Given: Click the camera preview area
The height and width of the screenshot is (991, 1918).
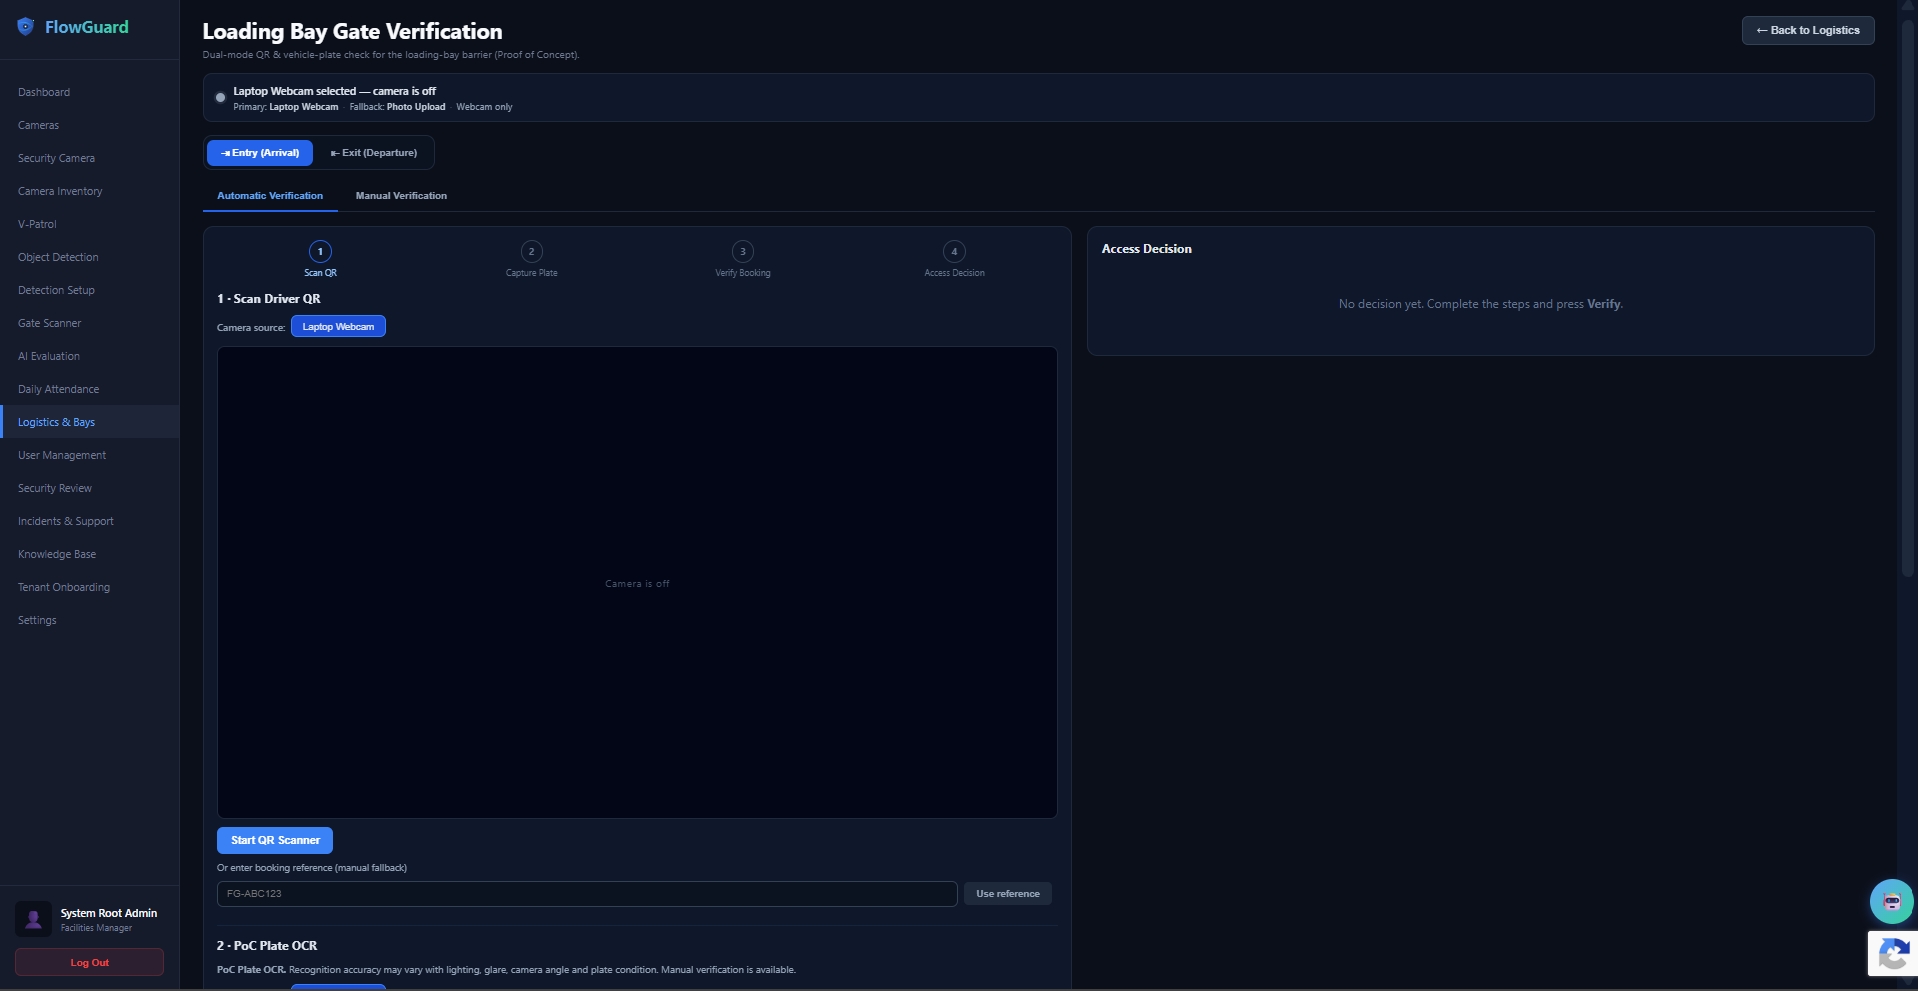Looking at the screenshot, I should tap(637, 582).
